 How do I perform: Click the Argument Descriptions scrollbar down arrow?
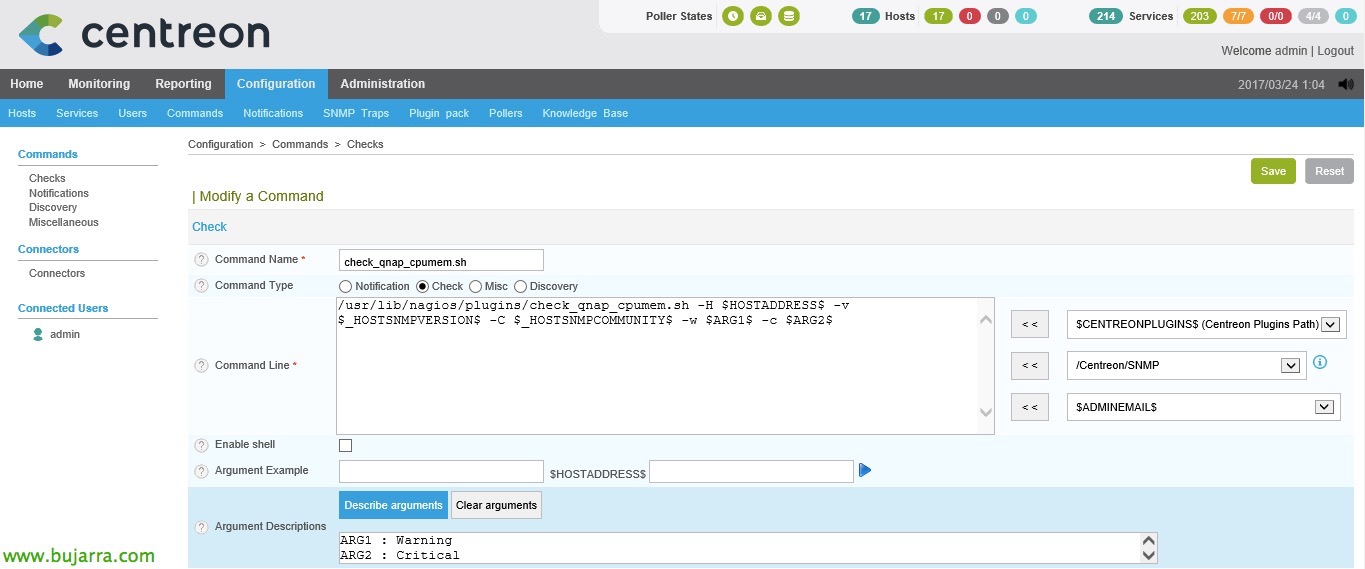(x=1149, y=555)
